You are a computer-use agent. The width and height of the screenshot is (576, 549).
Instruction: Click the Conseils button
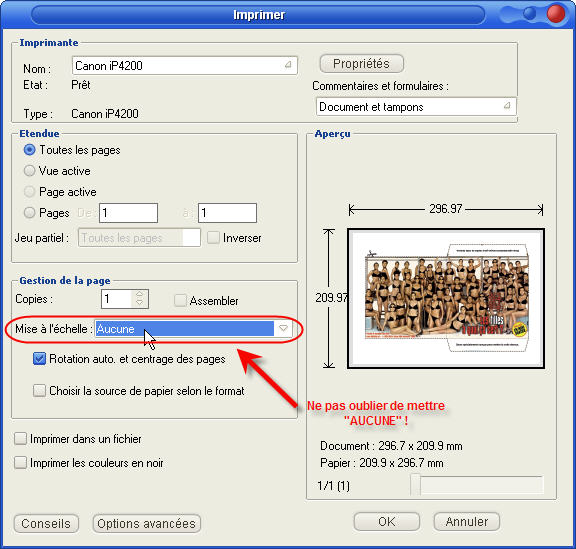[x=46, y=523]
